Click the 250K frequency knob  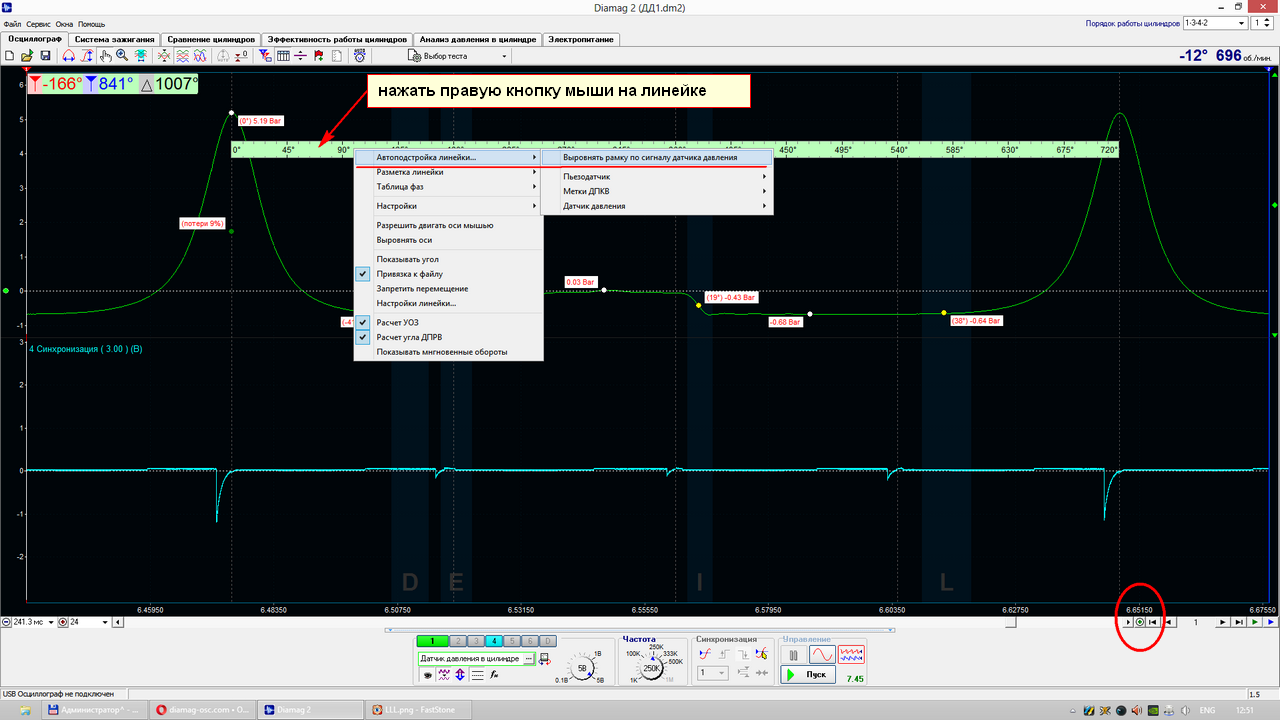click(x=651, y=668)
